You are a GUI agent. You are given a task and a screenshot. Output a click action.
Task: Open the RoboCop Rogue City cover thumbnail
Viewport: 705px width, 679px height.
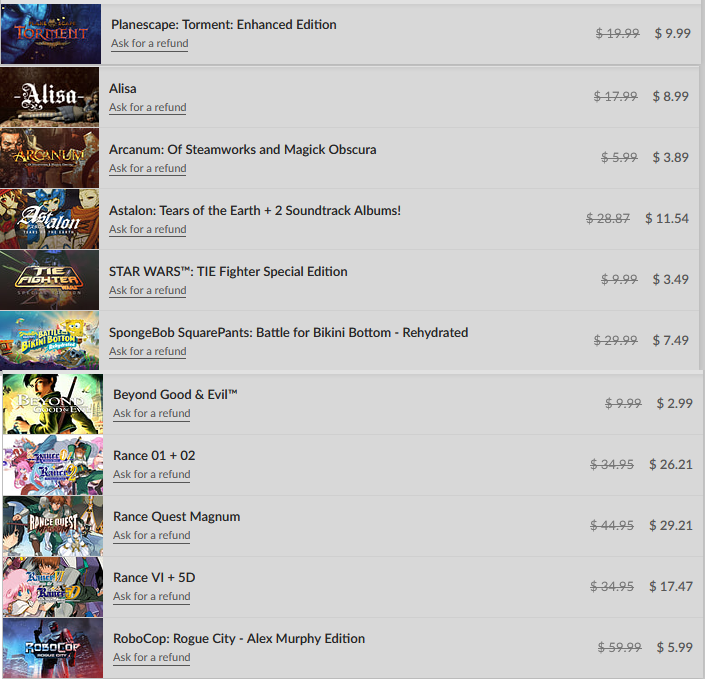click(53, 648)
